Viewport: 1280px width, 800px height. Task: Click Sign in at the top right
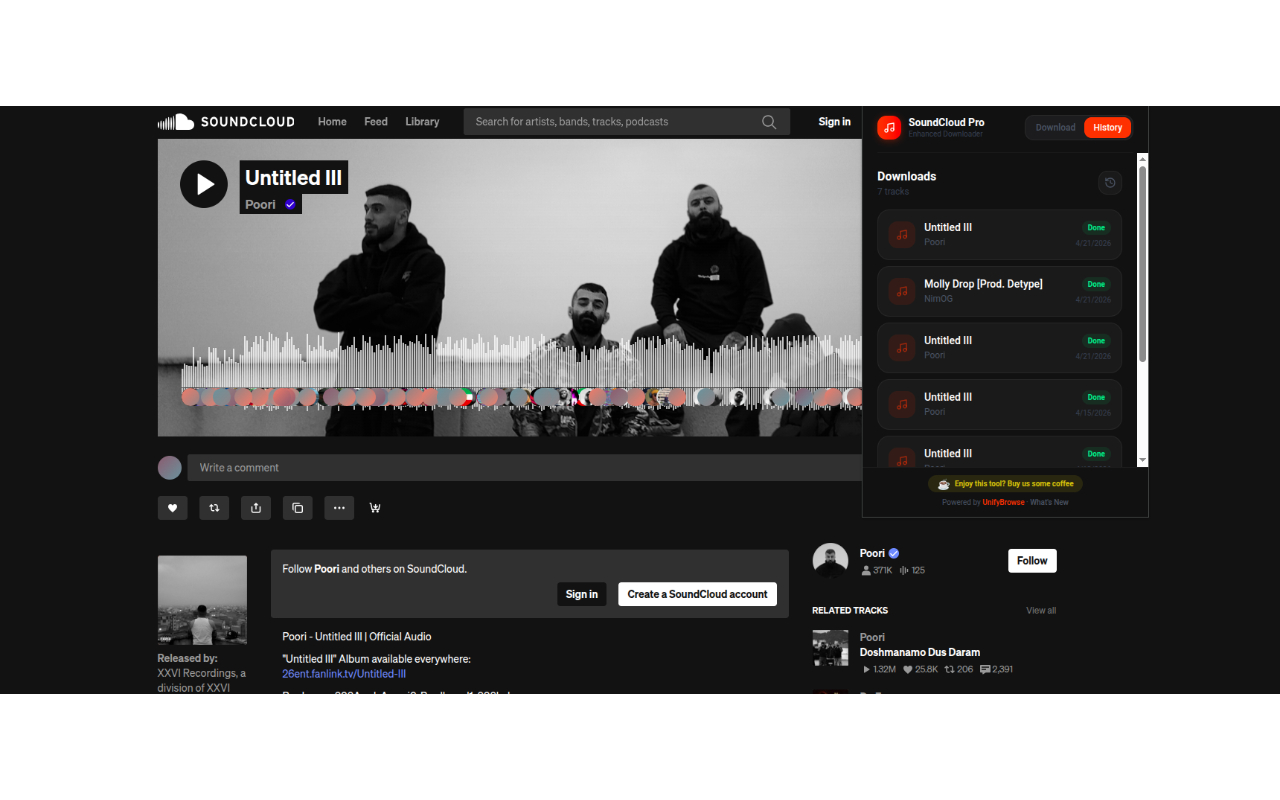pos(834,122)
